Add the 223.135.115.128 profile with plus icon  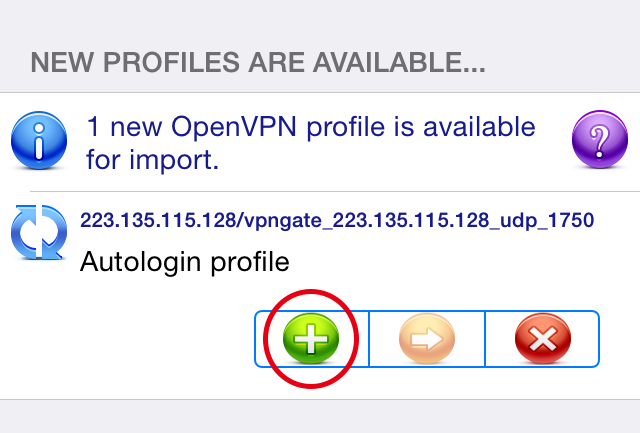coord(311,338)
